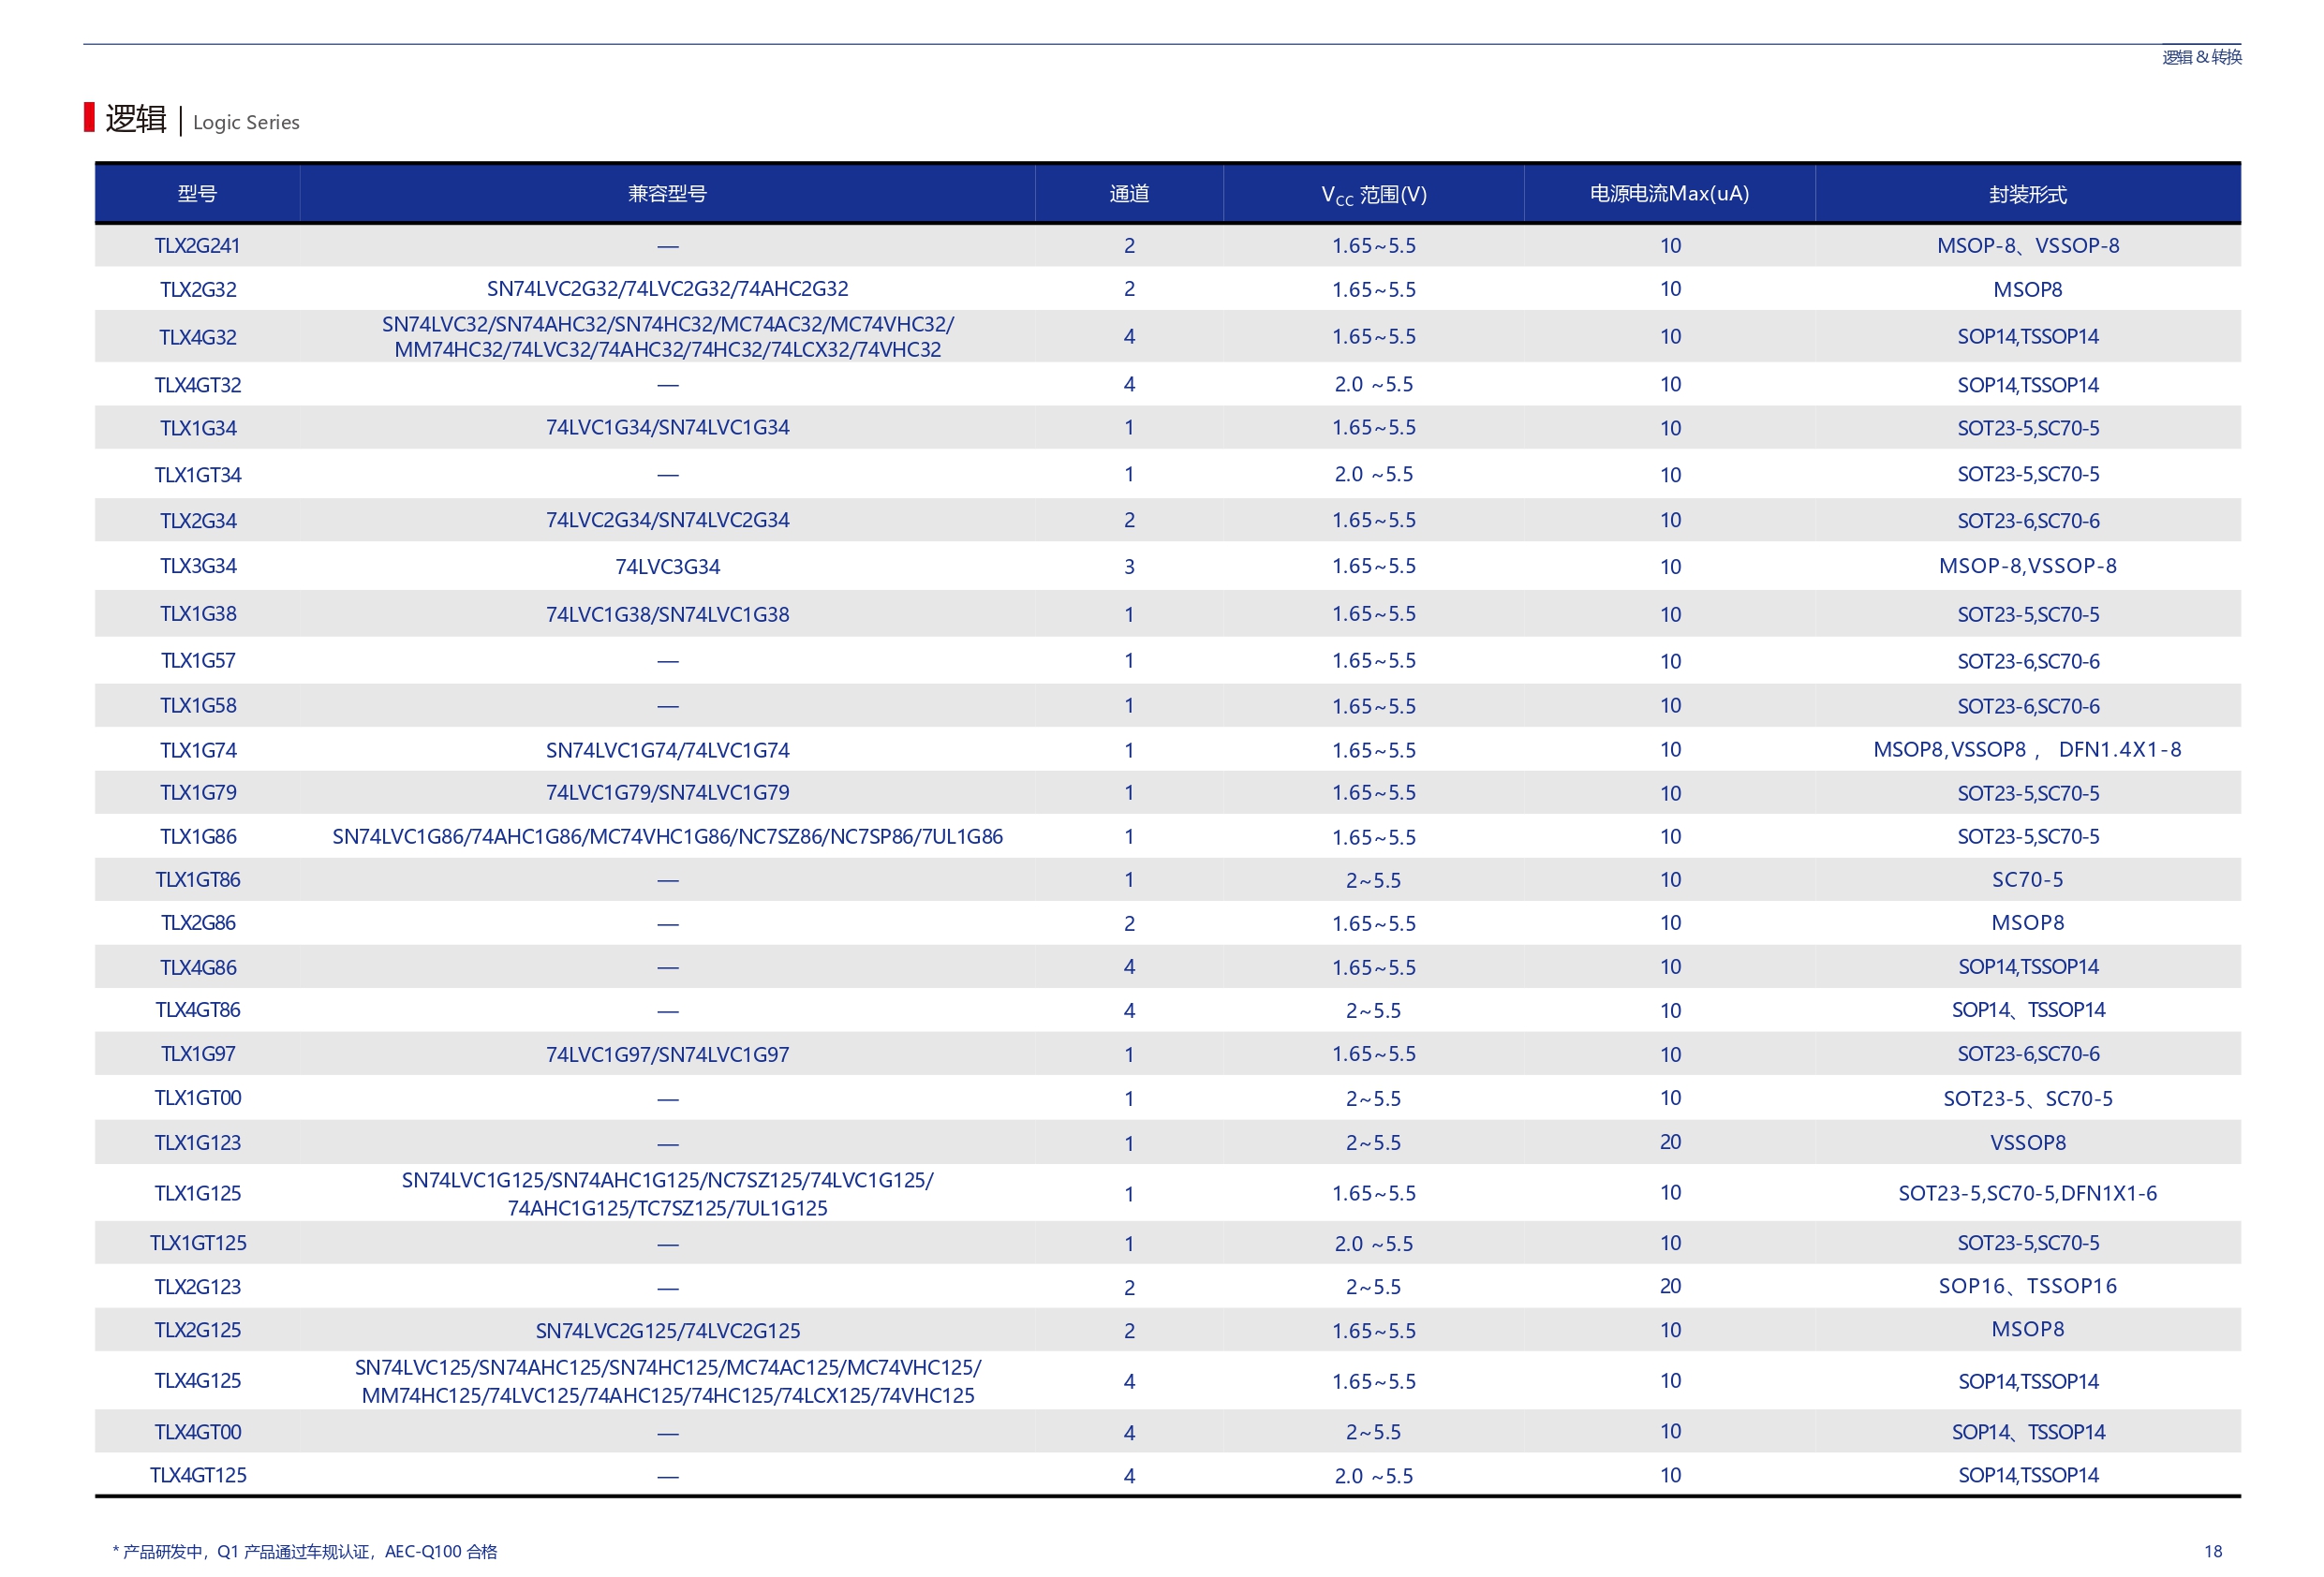This screenshot has height=1577, width=2324.
Task: Click the 逻辑&转换 page header text
Action: (x=2201, y=58)
